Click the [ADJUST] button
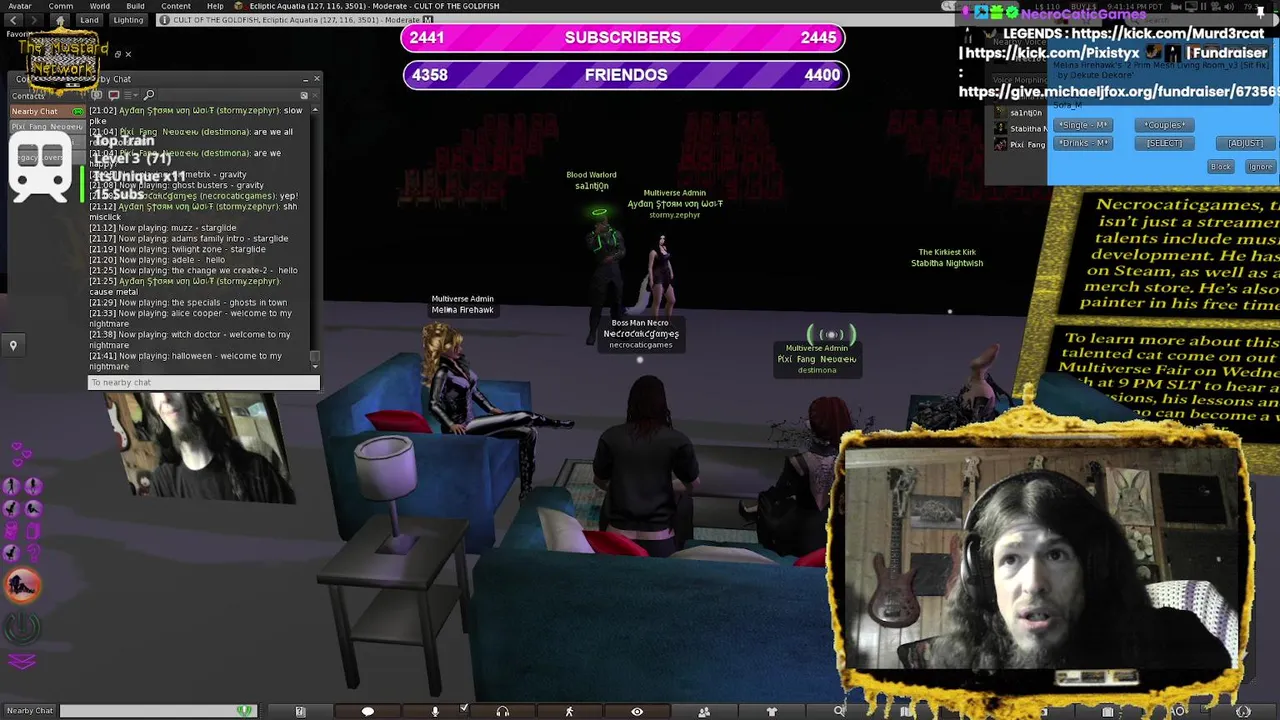 click(1245, 143)
